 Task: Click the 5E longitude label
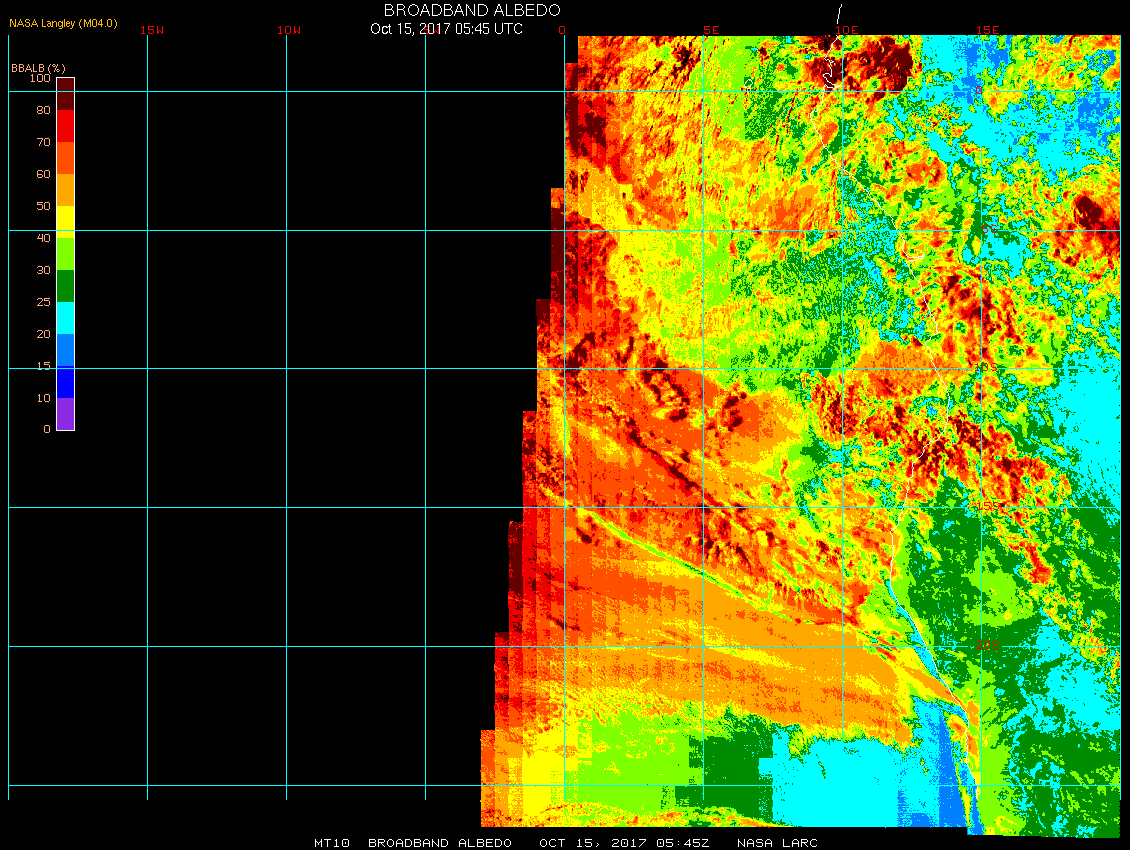pyautogui.click(x=711, y=30)
